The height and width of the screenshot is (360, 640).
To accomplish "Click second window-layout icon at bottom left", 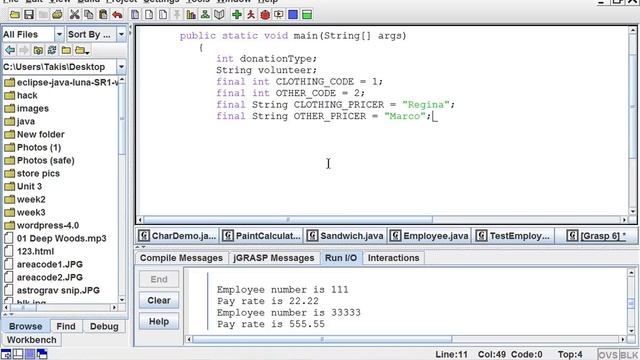I will coord(18,354).
